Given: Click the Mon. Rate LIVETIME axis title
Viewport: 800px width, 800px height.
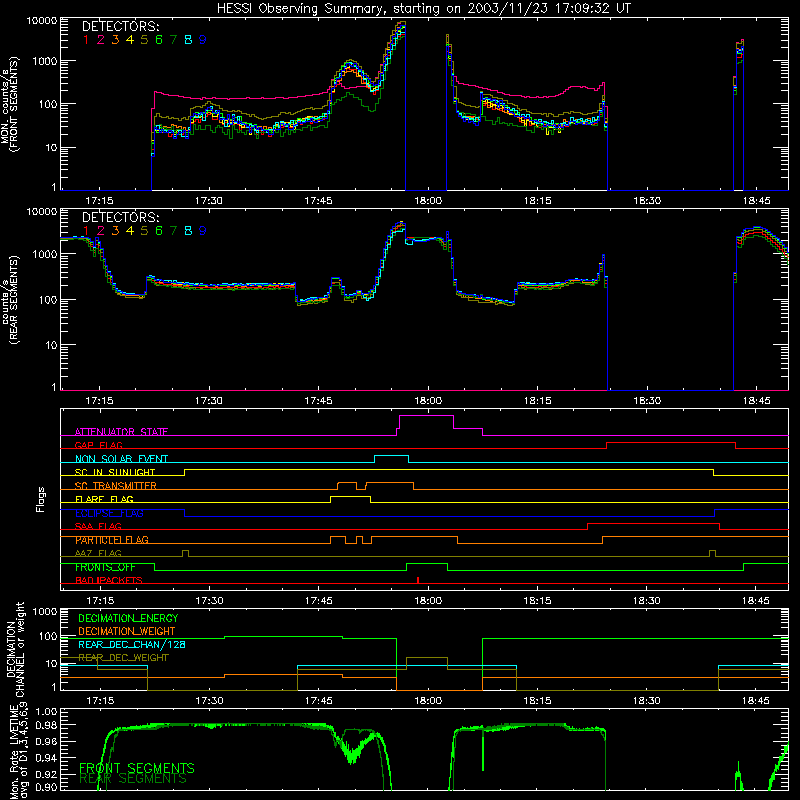Looking at the screenshot, I should [18, 752].
